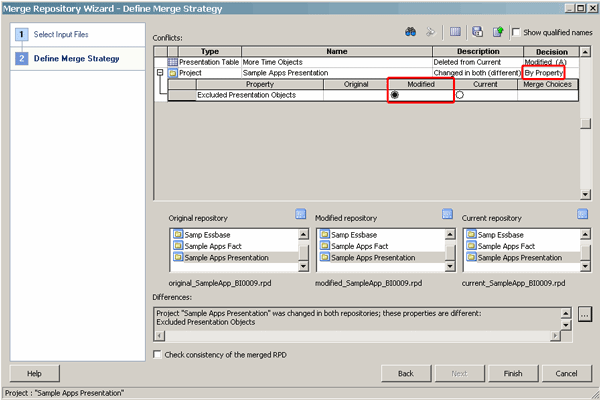Sort by the Type column header
Image resolution: width=600 pixels, height=400 pixels.
pyautogui.click(x=210, y=51)
